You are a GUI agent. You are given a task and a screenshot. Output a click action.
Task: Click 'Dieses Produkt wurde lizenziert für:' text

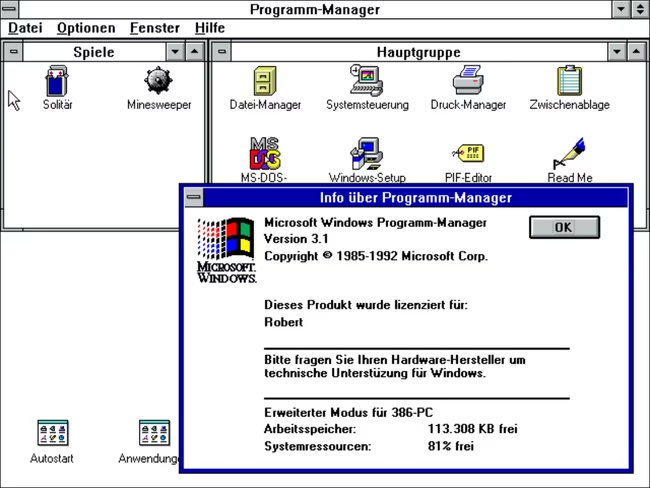coord(366,305)
